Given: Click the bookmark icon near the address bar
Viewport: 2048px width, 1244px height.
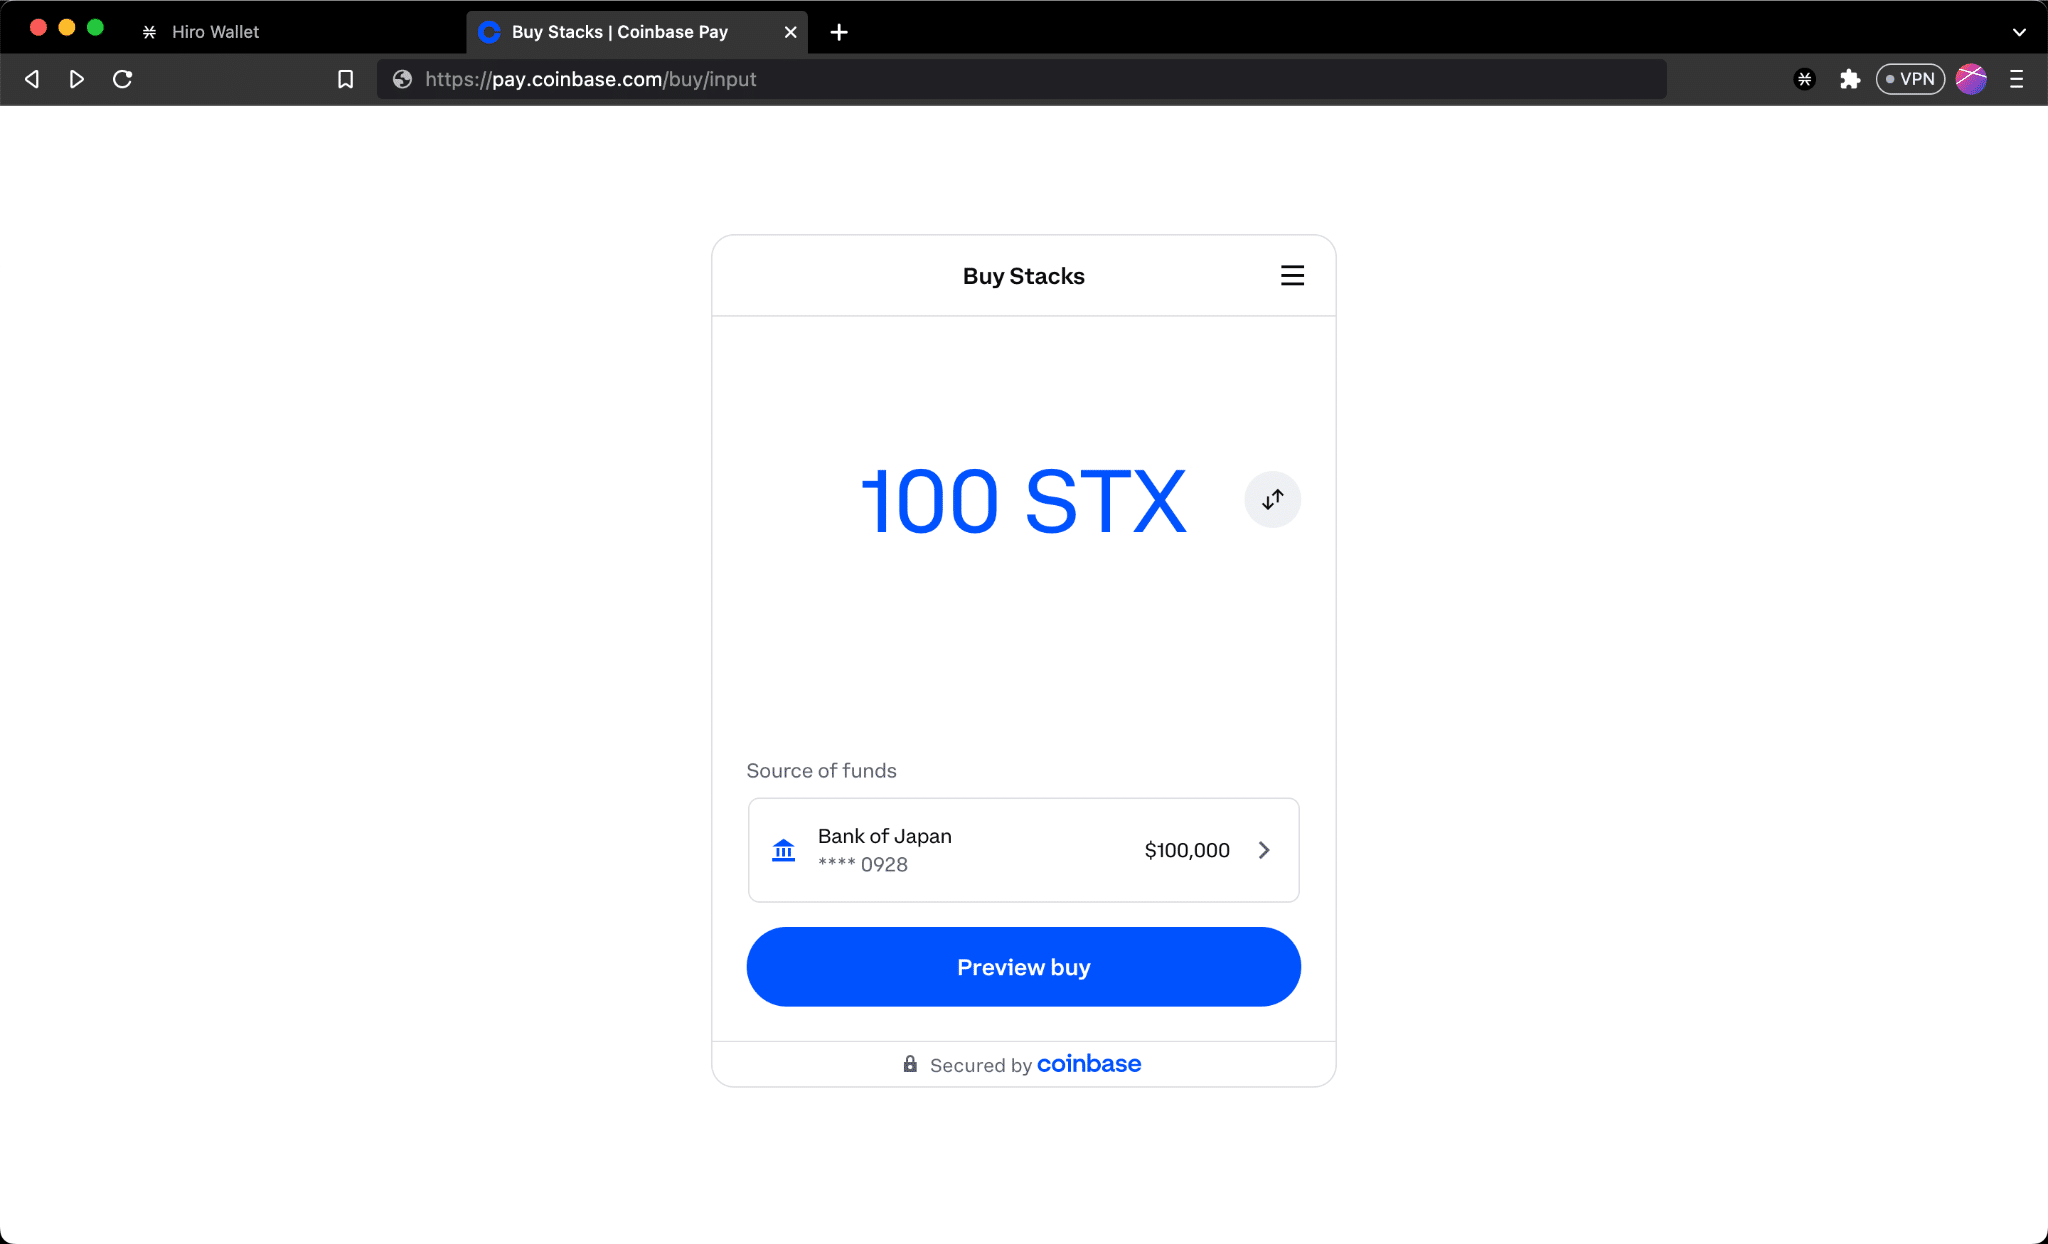Looking at the screenshot, I should (x=345, y=79).
